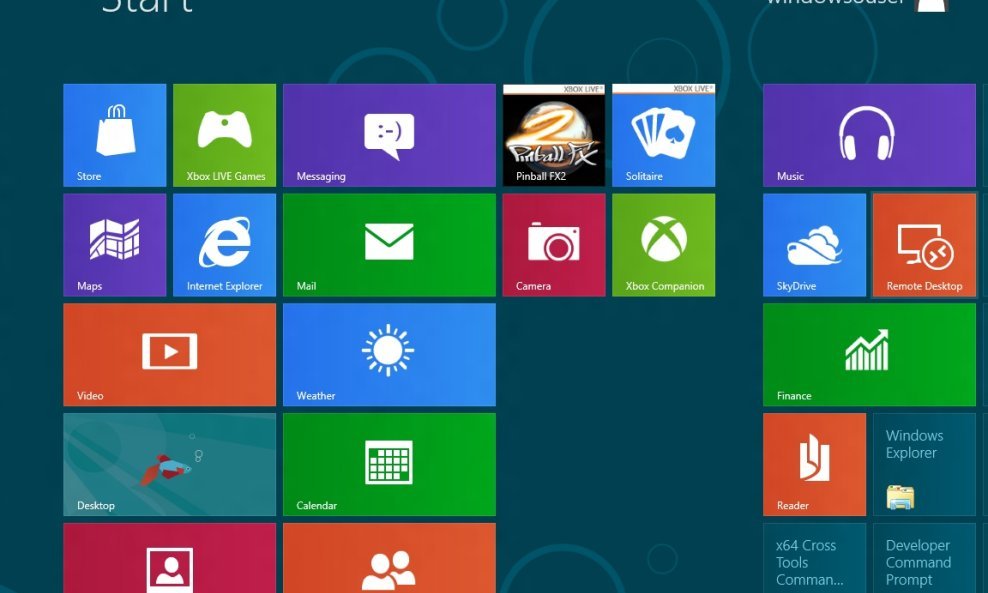Launch Pinball FX2 game tile
The image size is (988, 593).
click(x=554, y=136)
